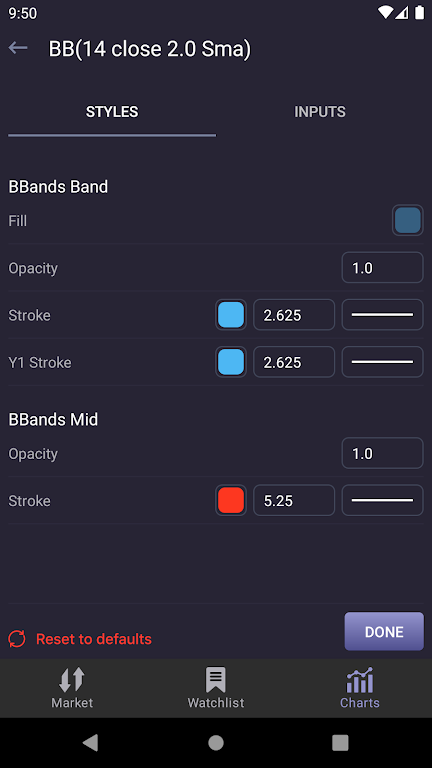Open the Fill color swatch
The width and height of the screenshot is (432, 768).
(408, 220)
